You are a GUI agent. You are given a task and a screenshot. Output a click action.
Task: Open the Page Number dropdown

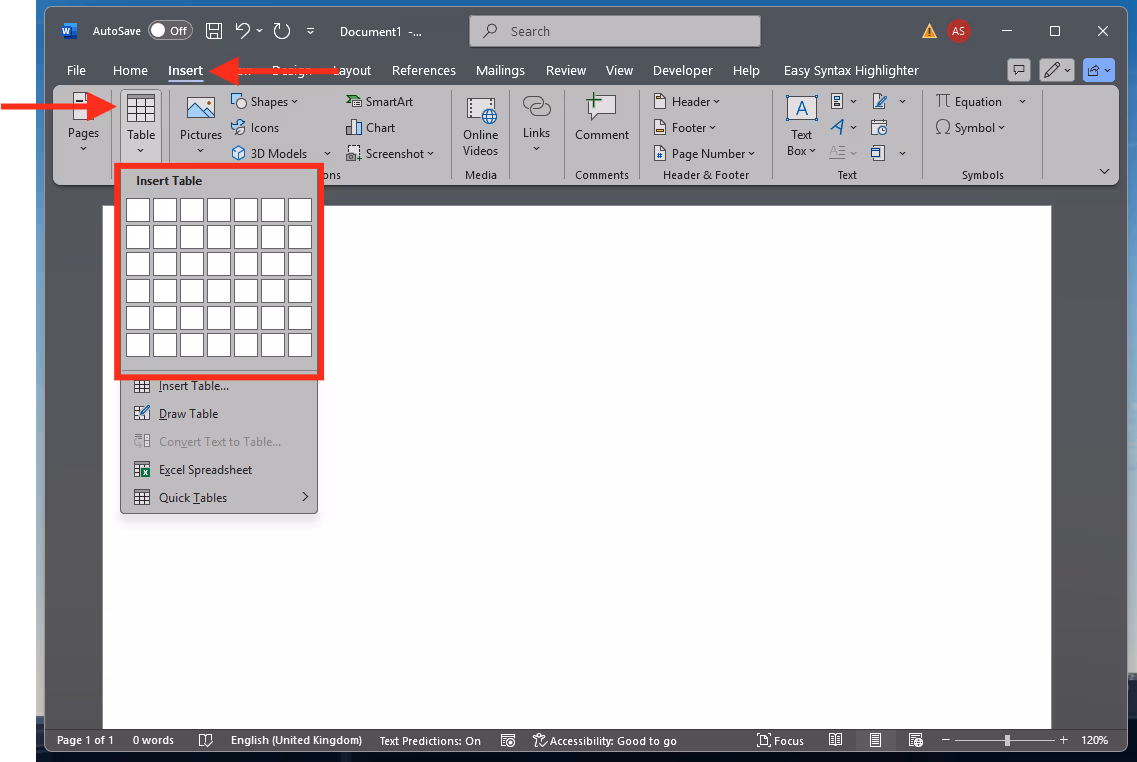tap(705, 153)
